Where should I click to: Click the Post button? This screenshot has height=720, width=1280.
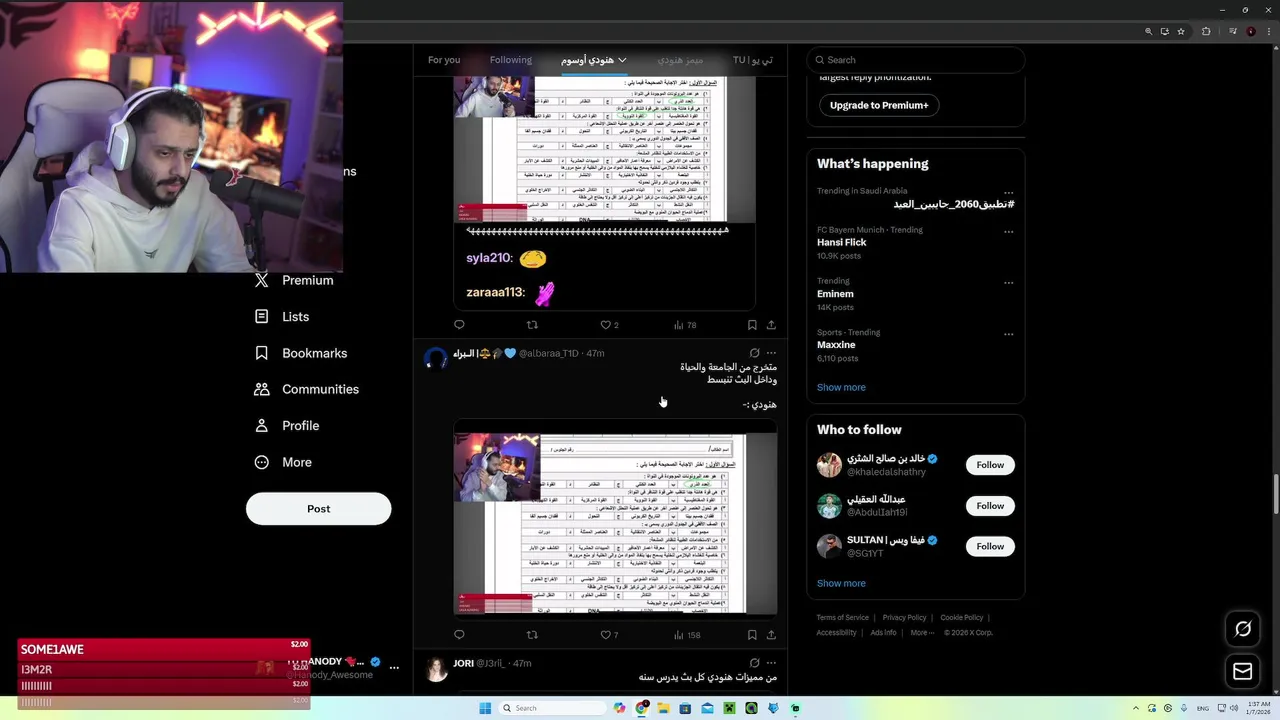[318, 509]
